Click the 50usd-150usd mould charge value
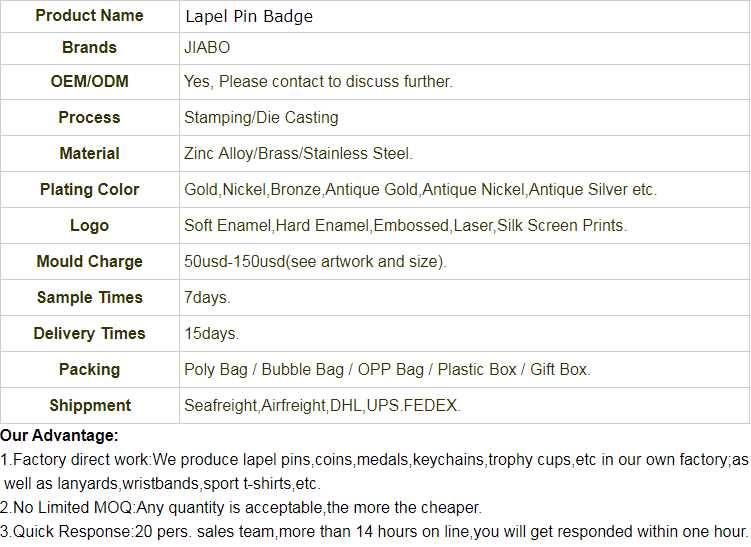The image size is (751, 547). point(315,261)
